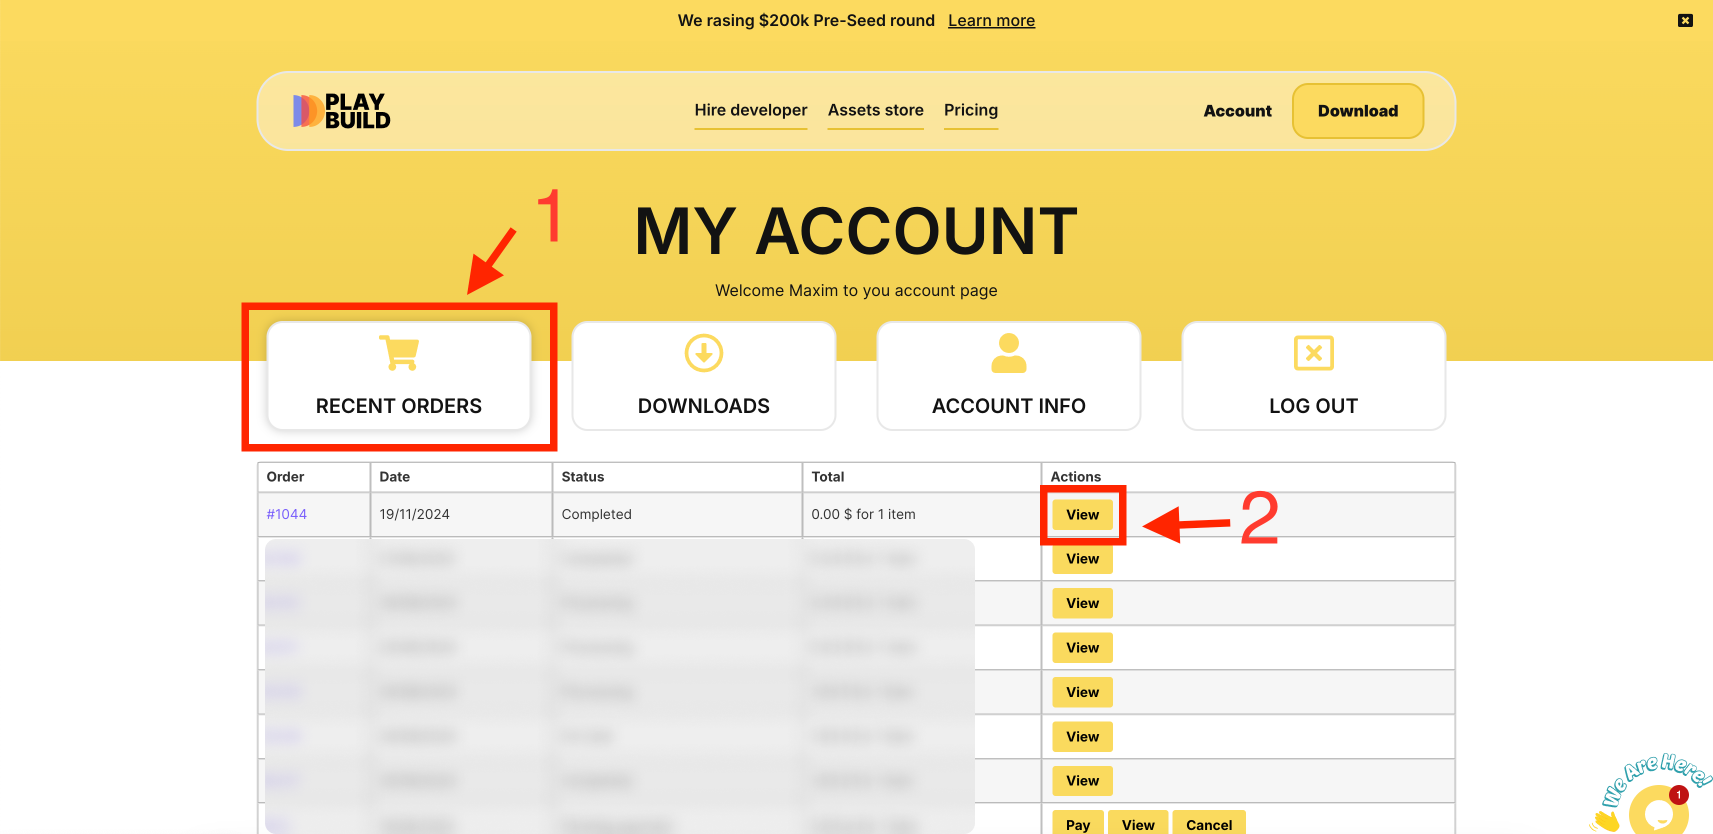Click the log out X icon

1313,353
